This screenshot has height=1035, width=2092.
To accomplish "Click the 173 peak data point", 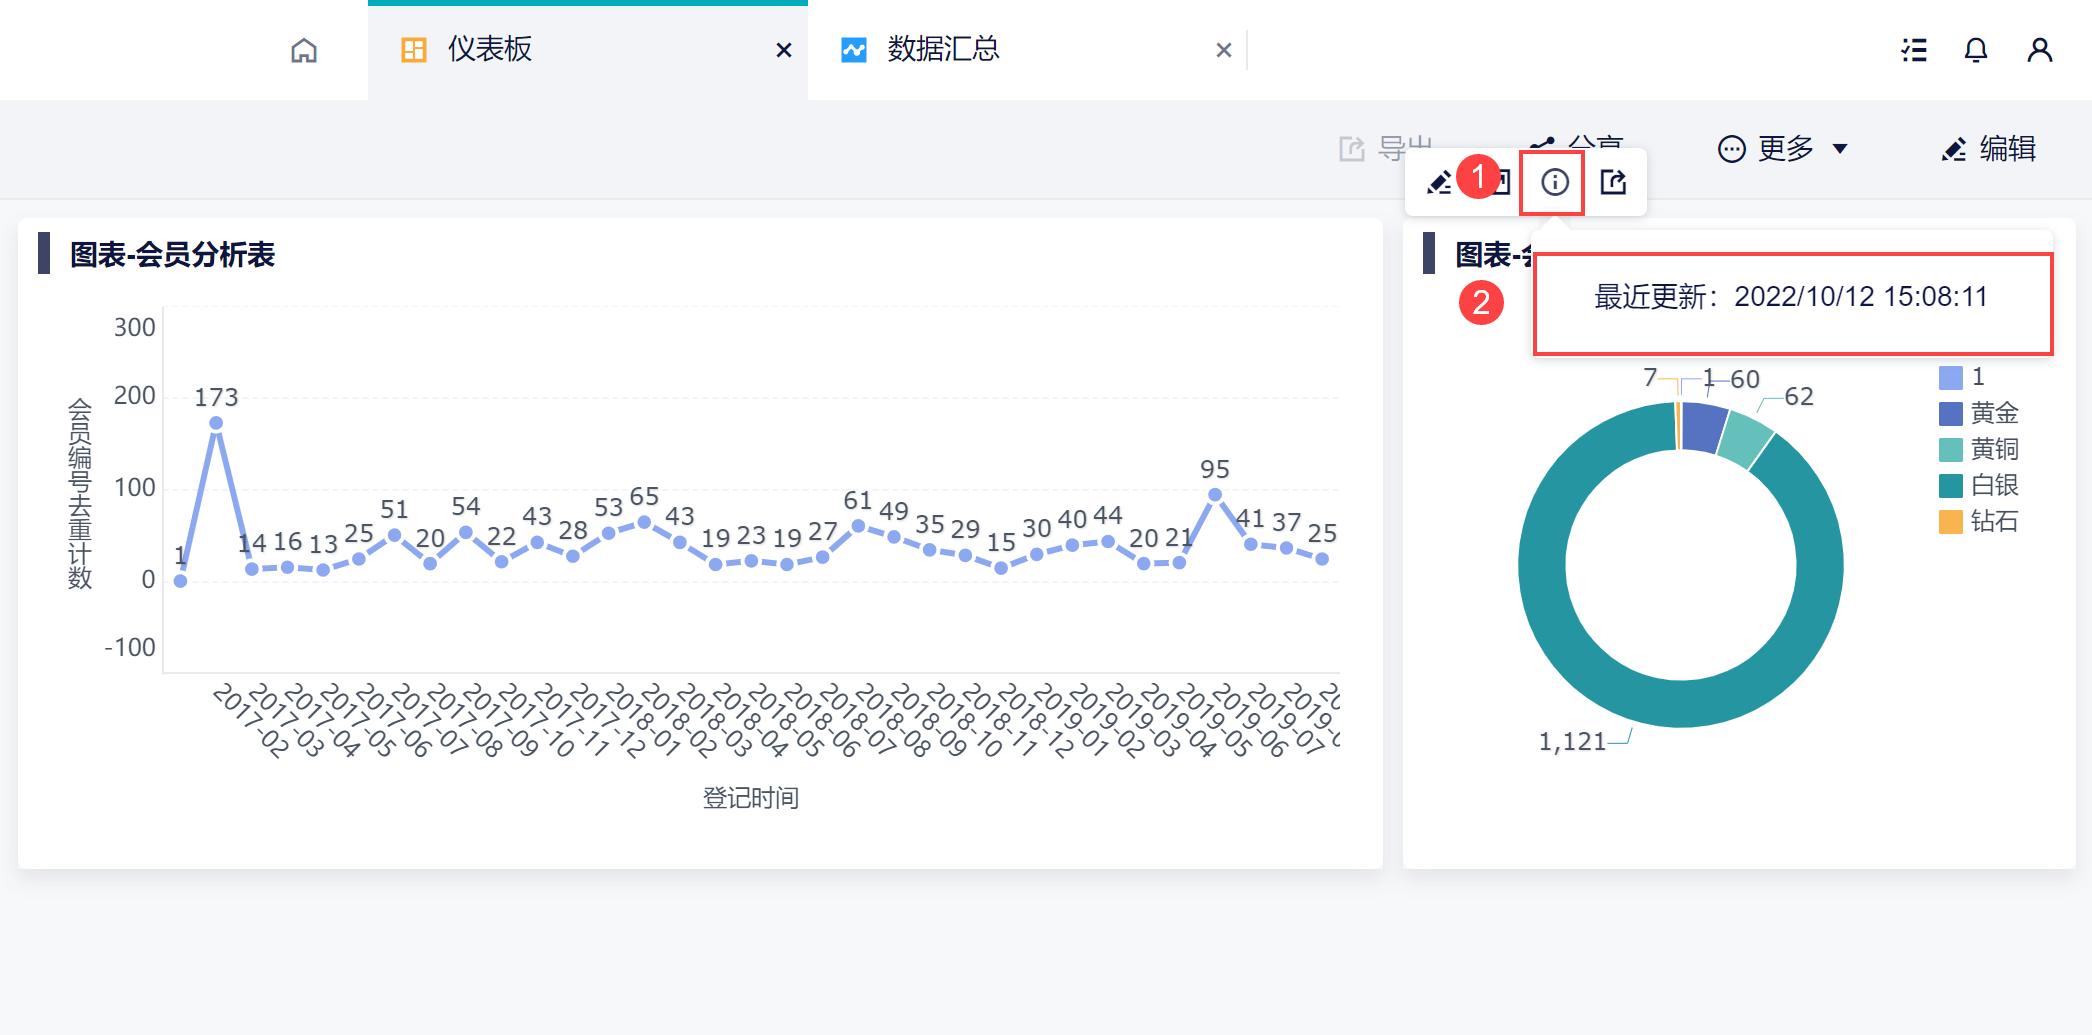I will tap(216, 423).
